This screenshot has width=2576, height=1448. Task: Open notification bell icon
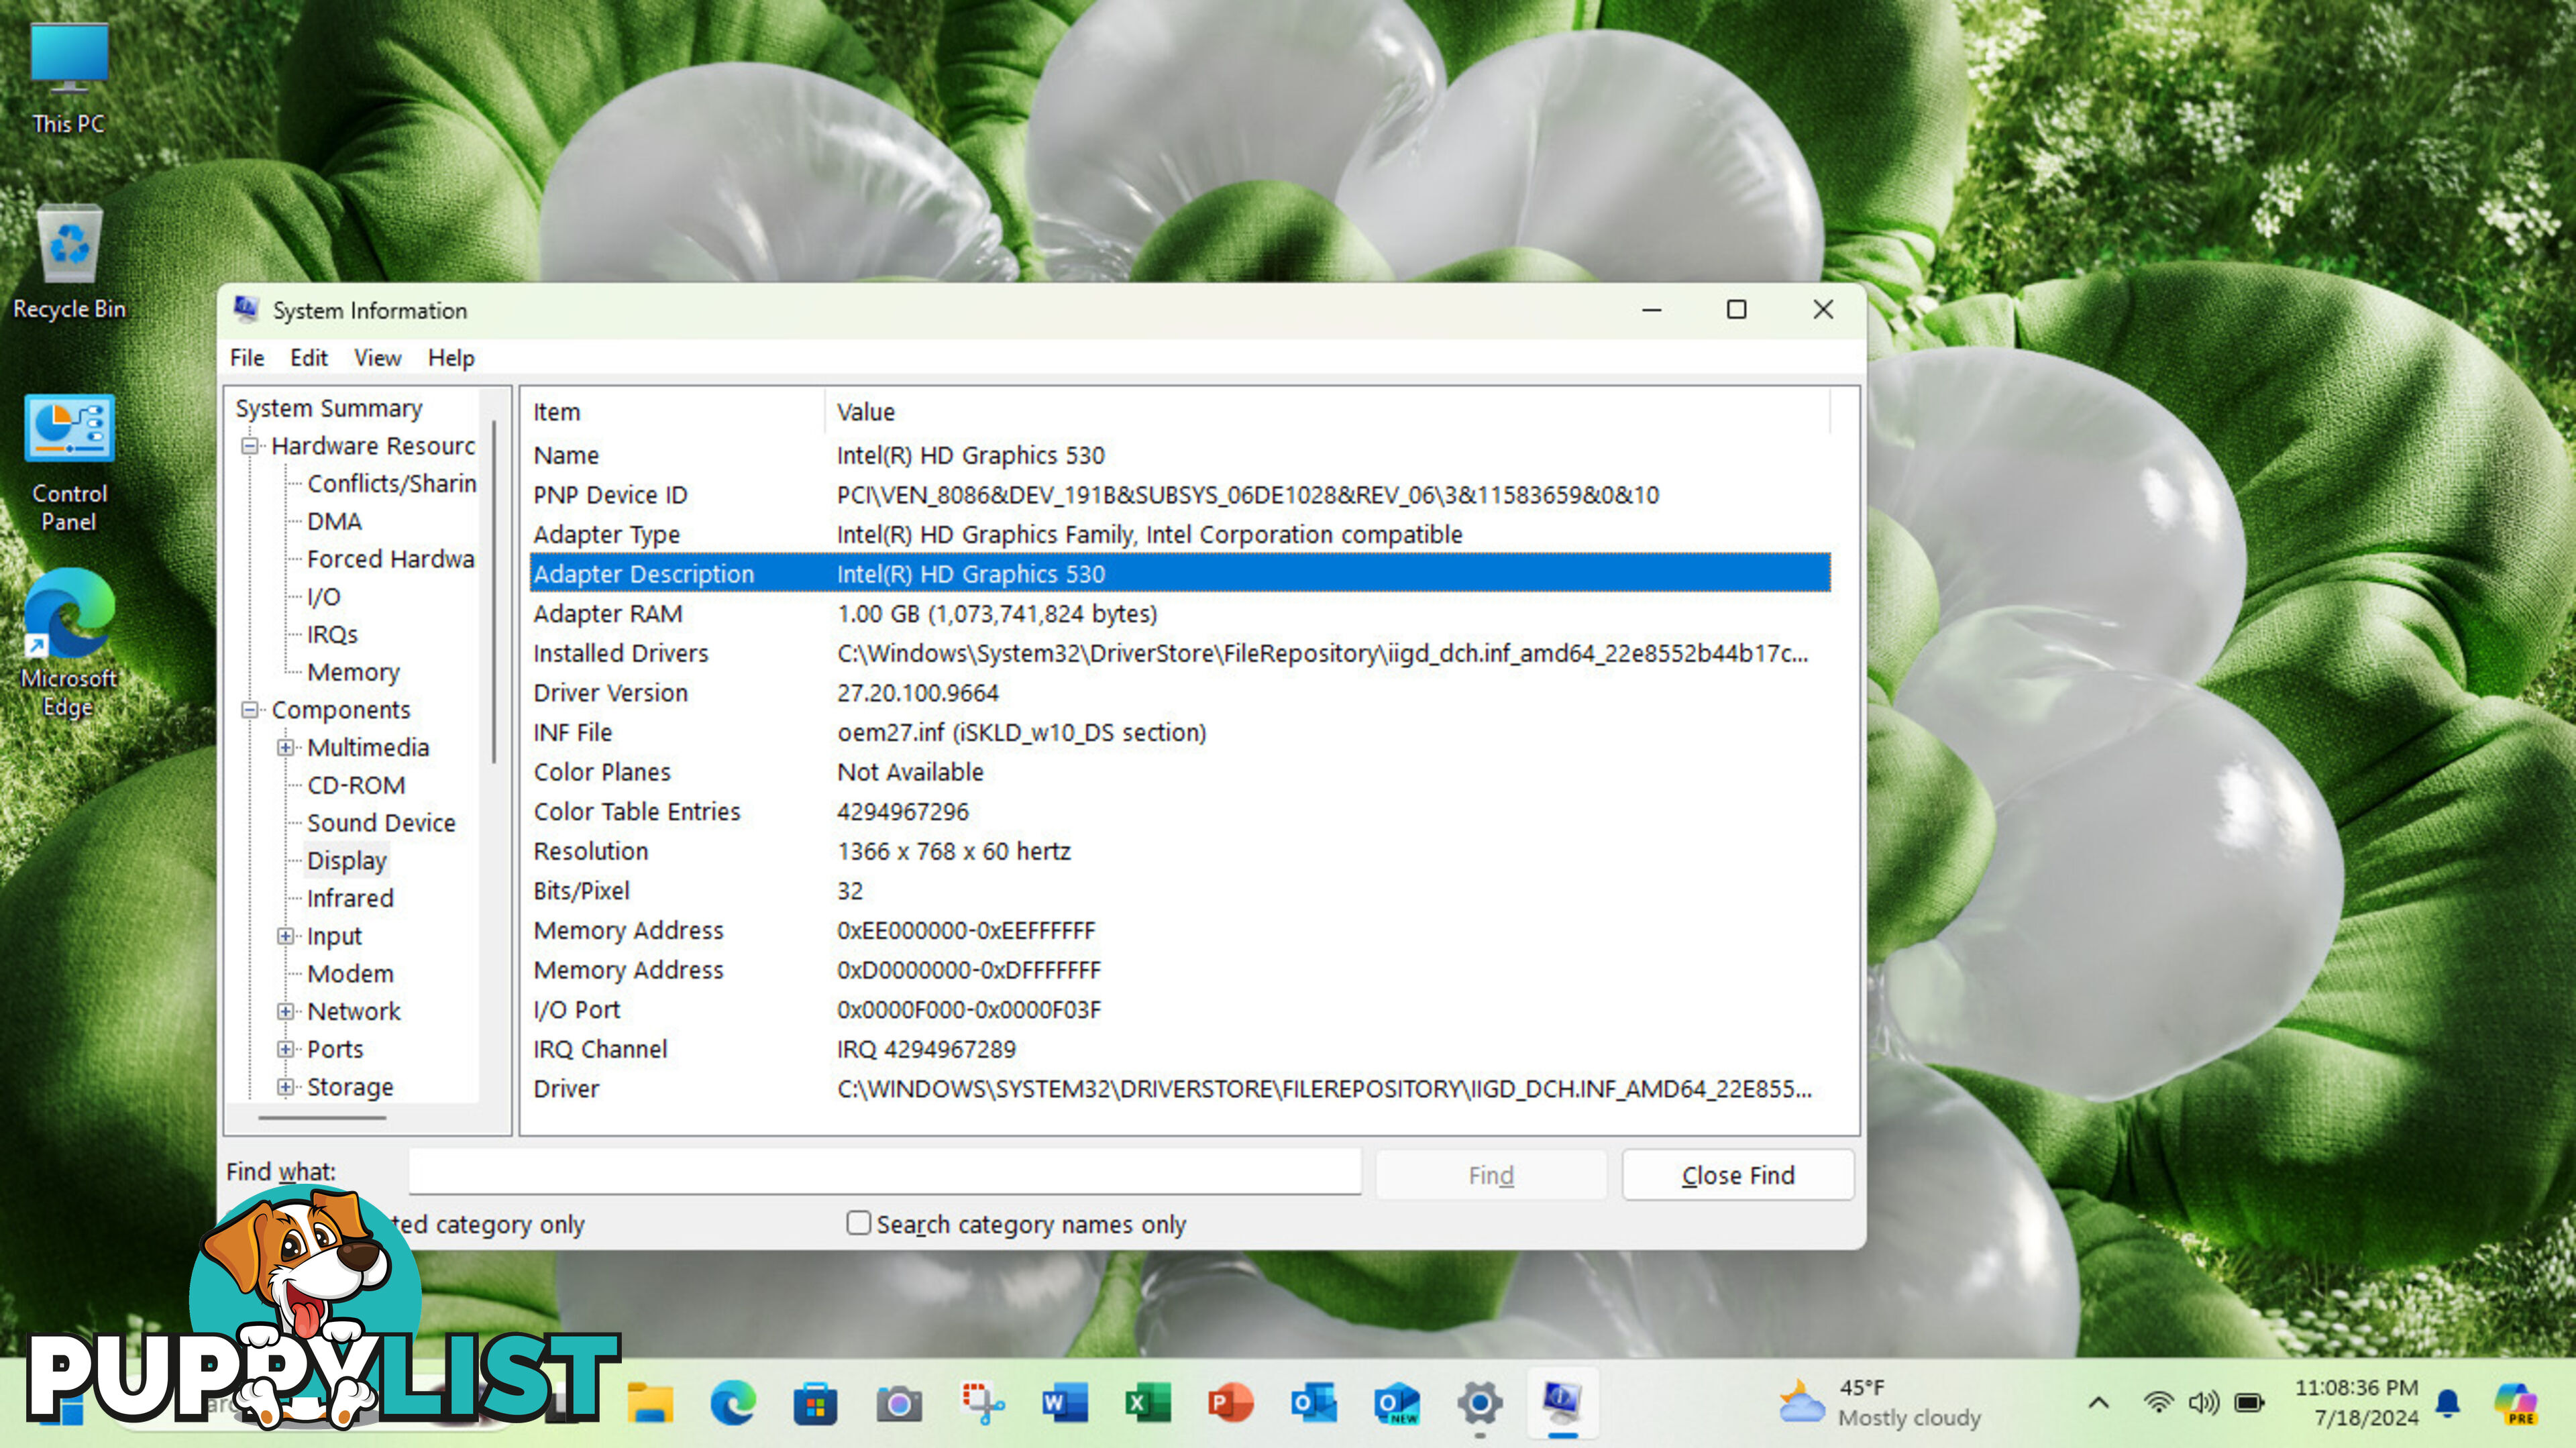point(2448,1402)
